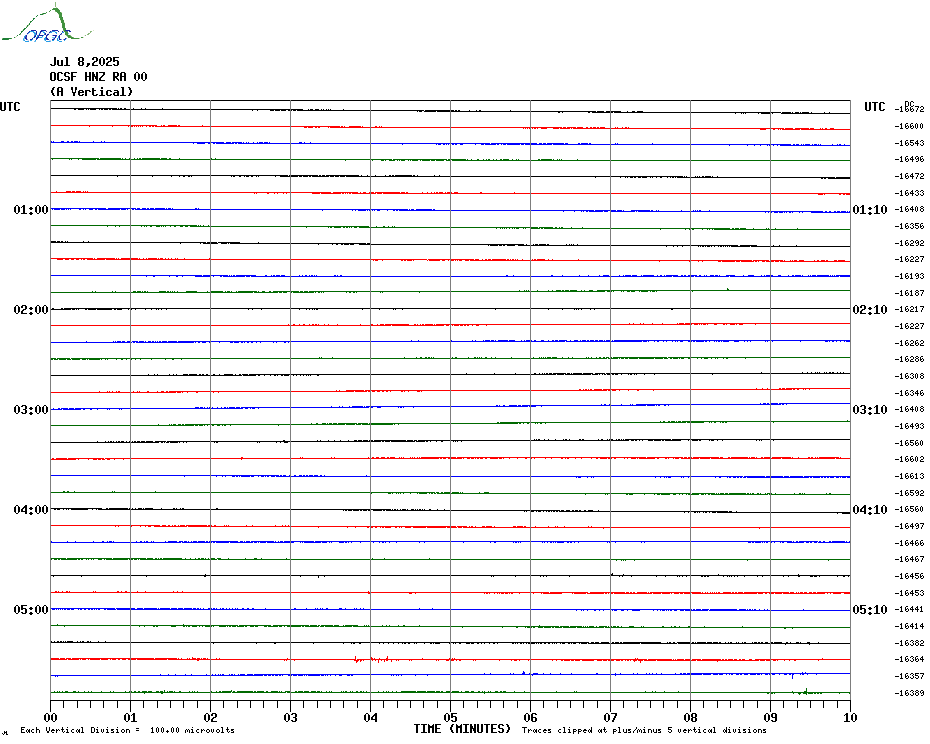The height and width of the screenshot is (744, 930).
Task: Click the DC offset value -16364
Action: point(909,660)
